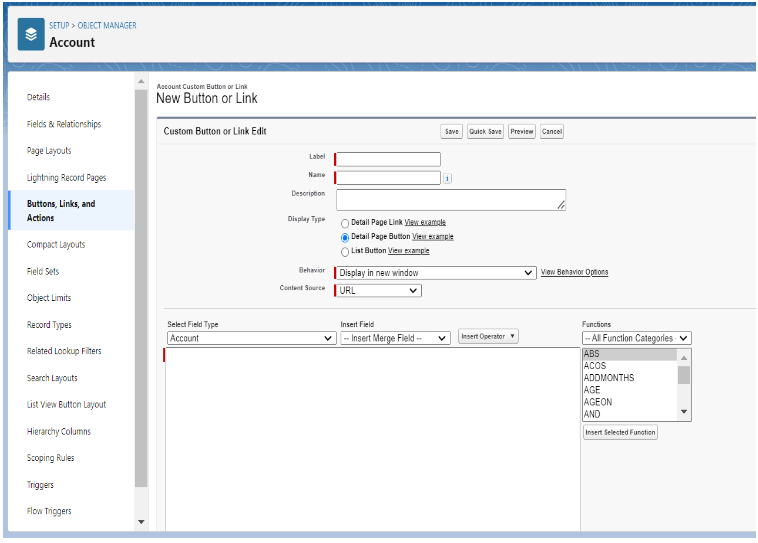758x543 pixels.
Task: Open Related Lookup Filters
Action: coord(64,351)
